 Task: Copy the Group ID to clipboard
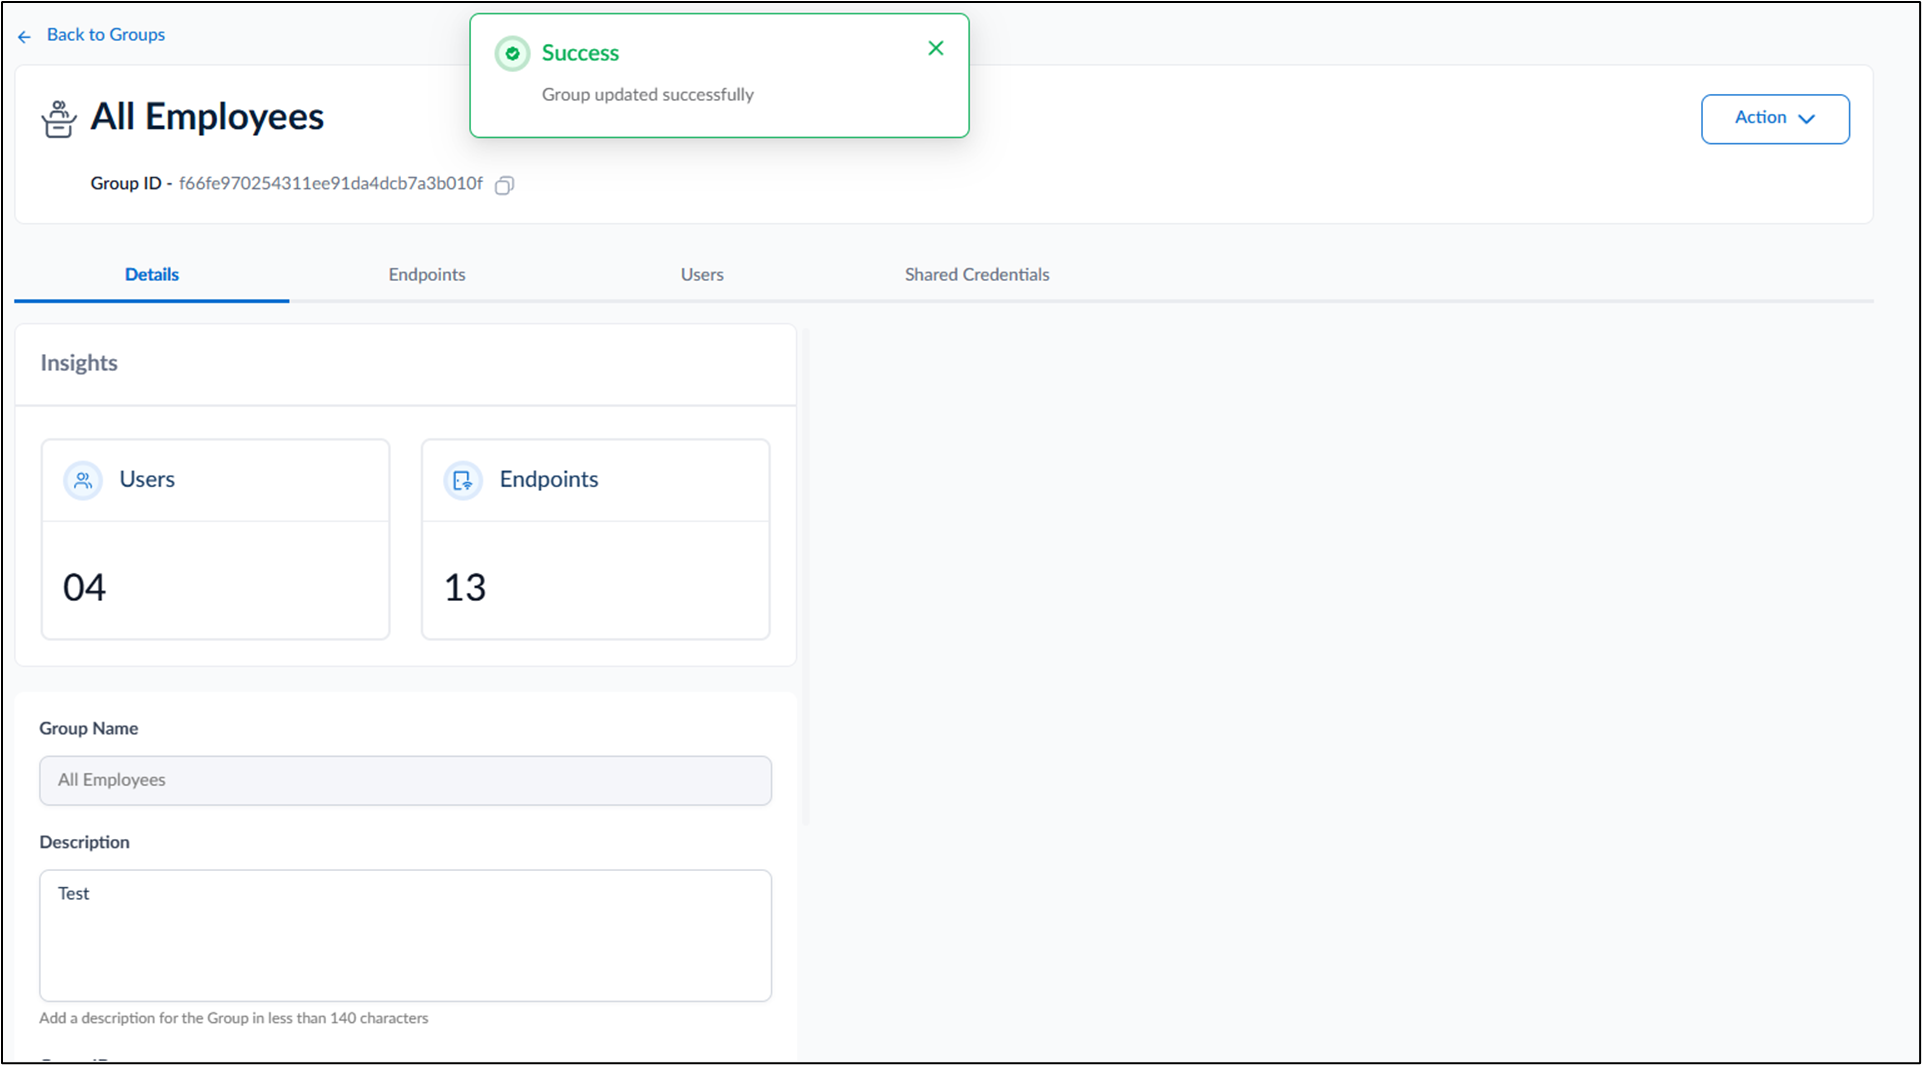point(505,185)
